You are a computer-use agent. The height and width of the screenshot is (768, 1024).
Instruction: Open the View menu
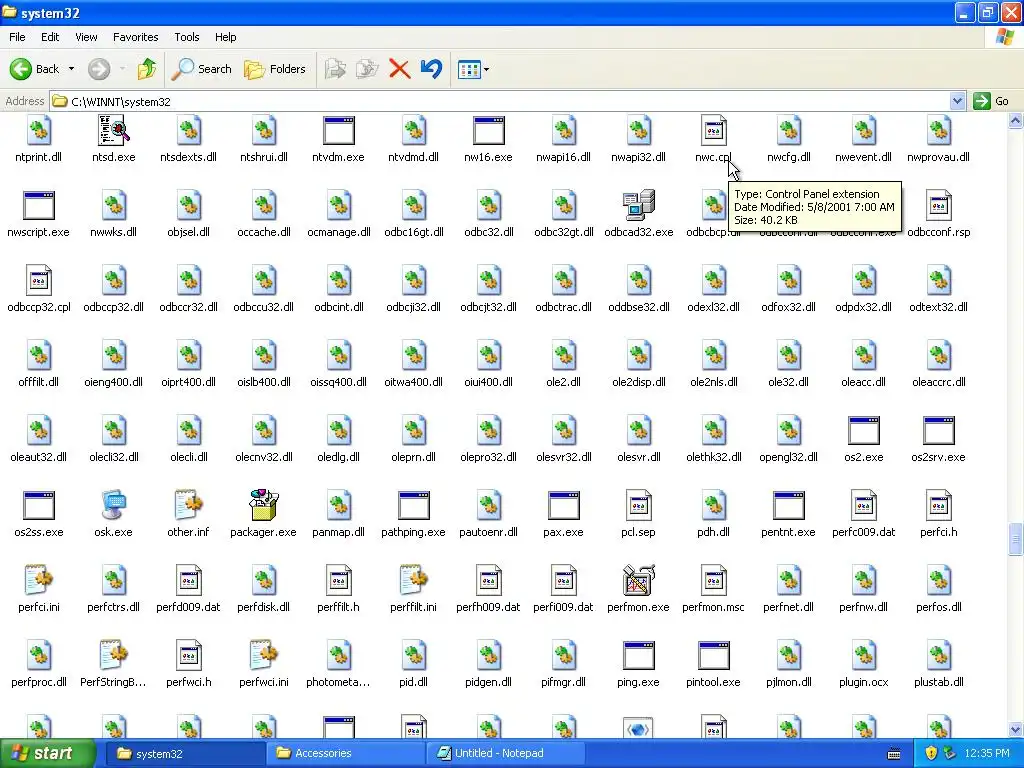[x=86, y=37]
